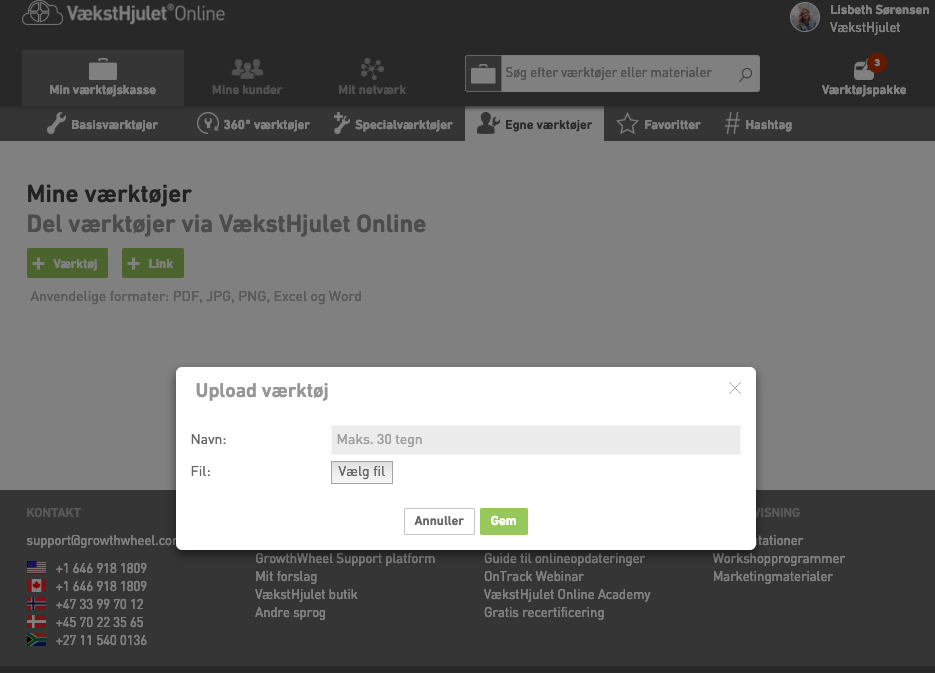Click the magnifier search icon
935x673 pixels.
click(745, 75)
